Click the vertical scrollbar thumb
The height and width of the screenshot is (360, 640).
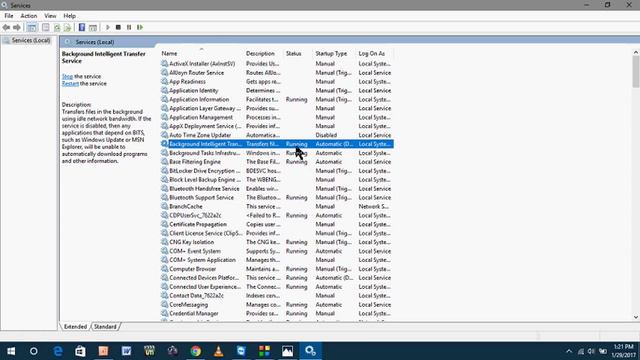pos(636,71)
